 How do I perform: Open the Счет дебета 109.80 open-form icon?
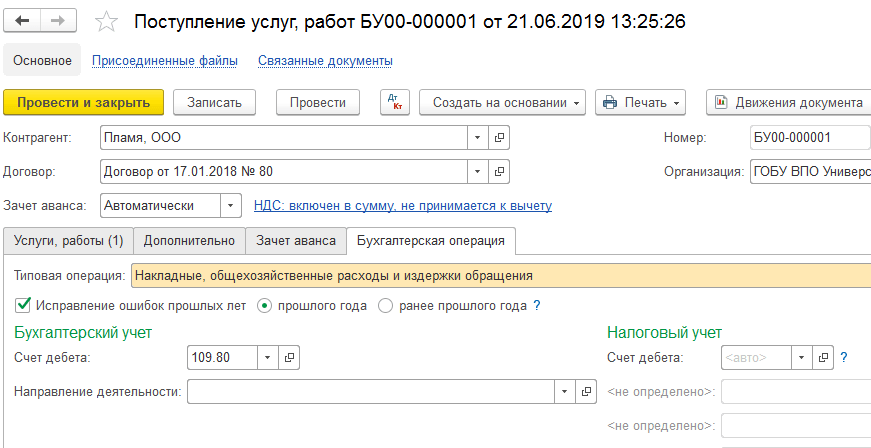[291, 357]
